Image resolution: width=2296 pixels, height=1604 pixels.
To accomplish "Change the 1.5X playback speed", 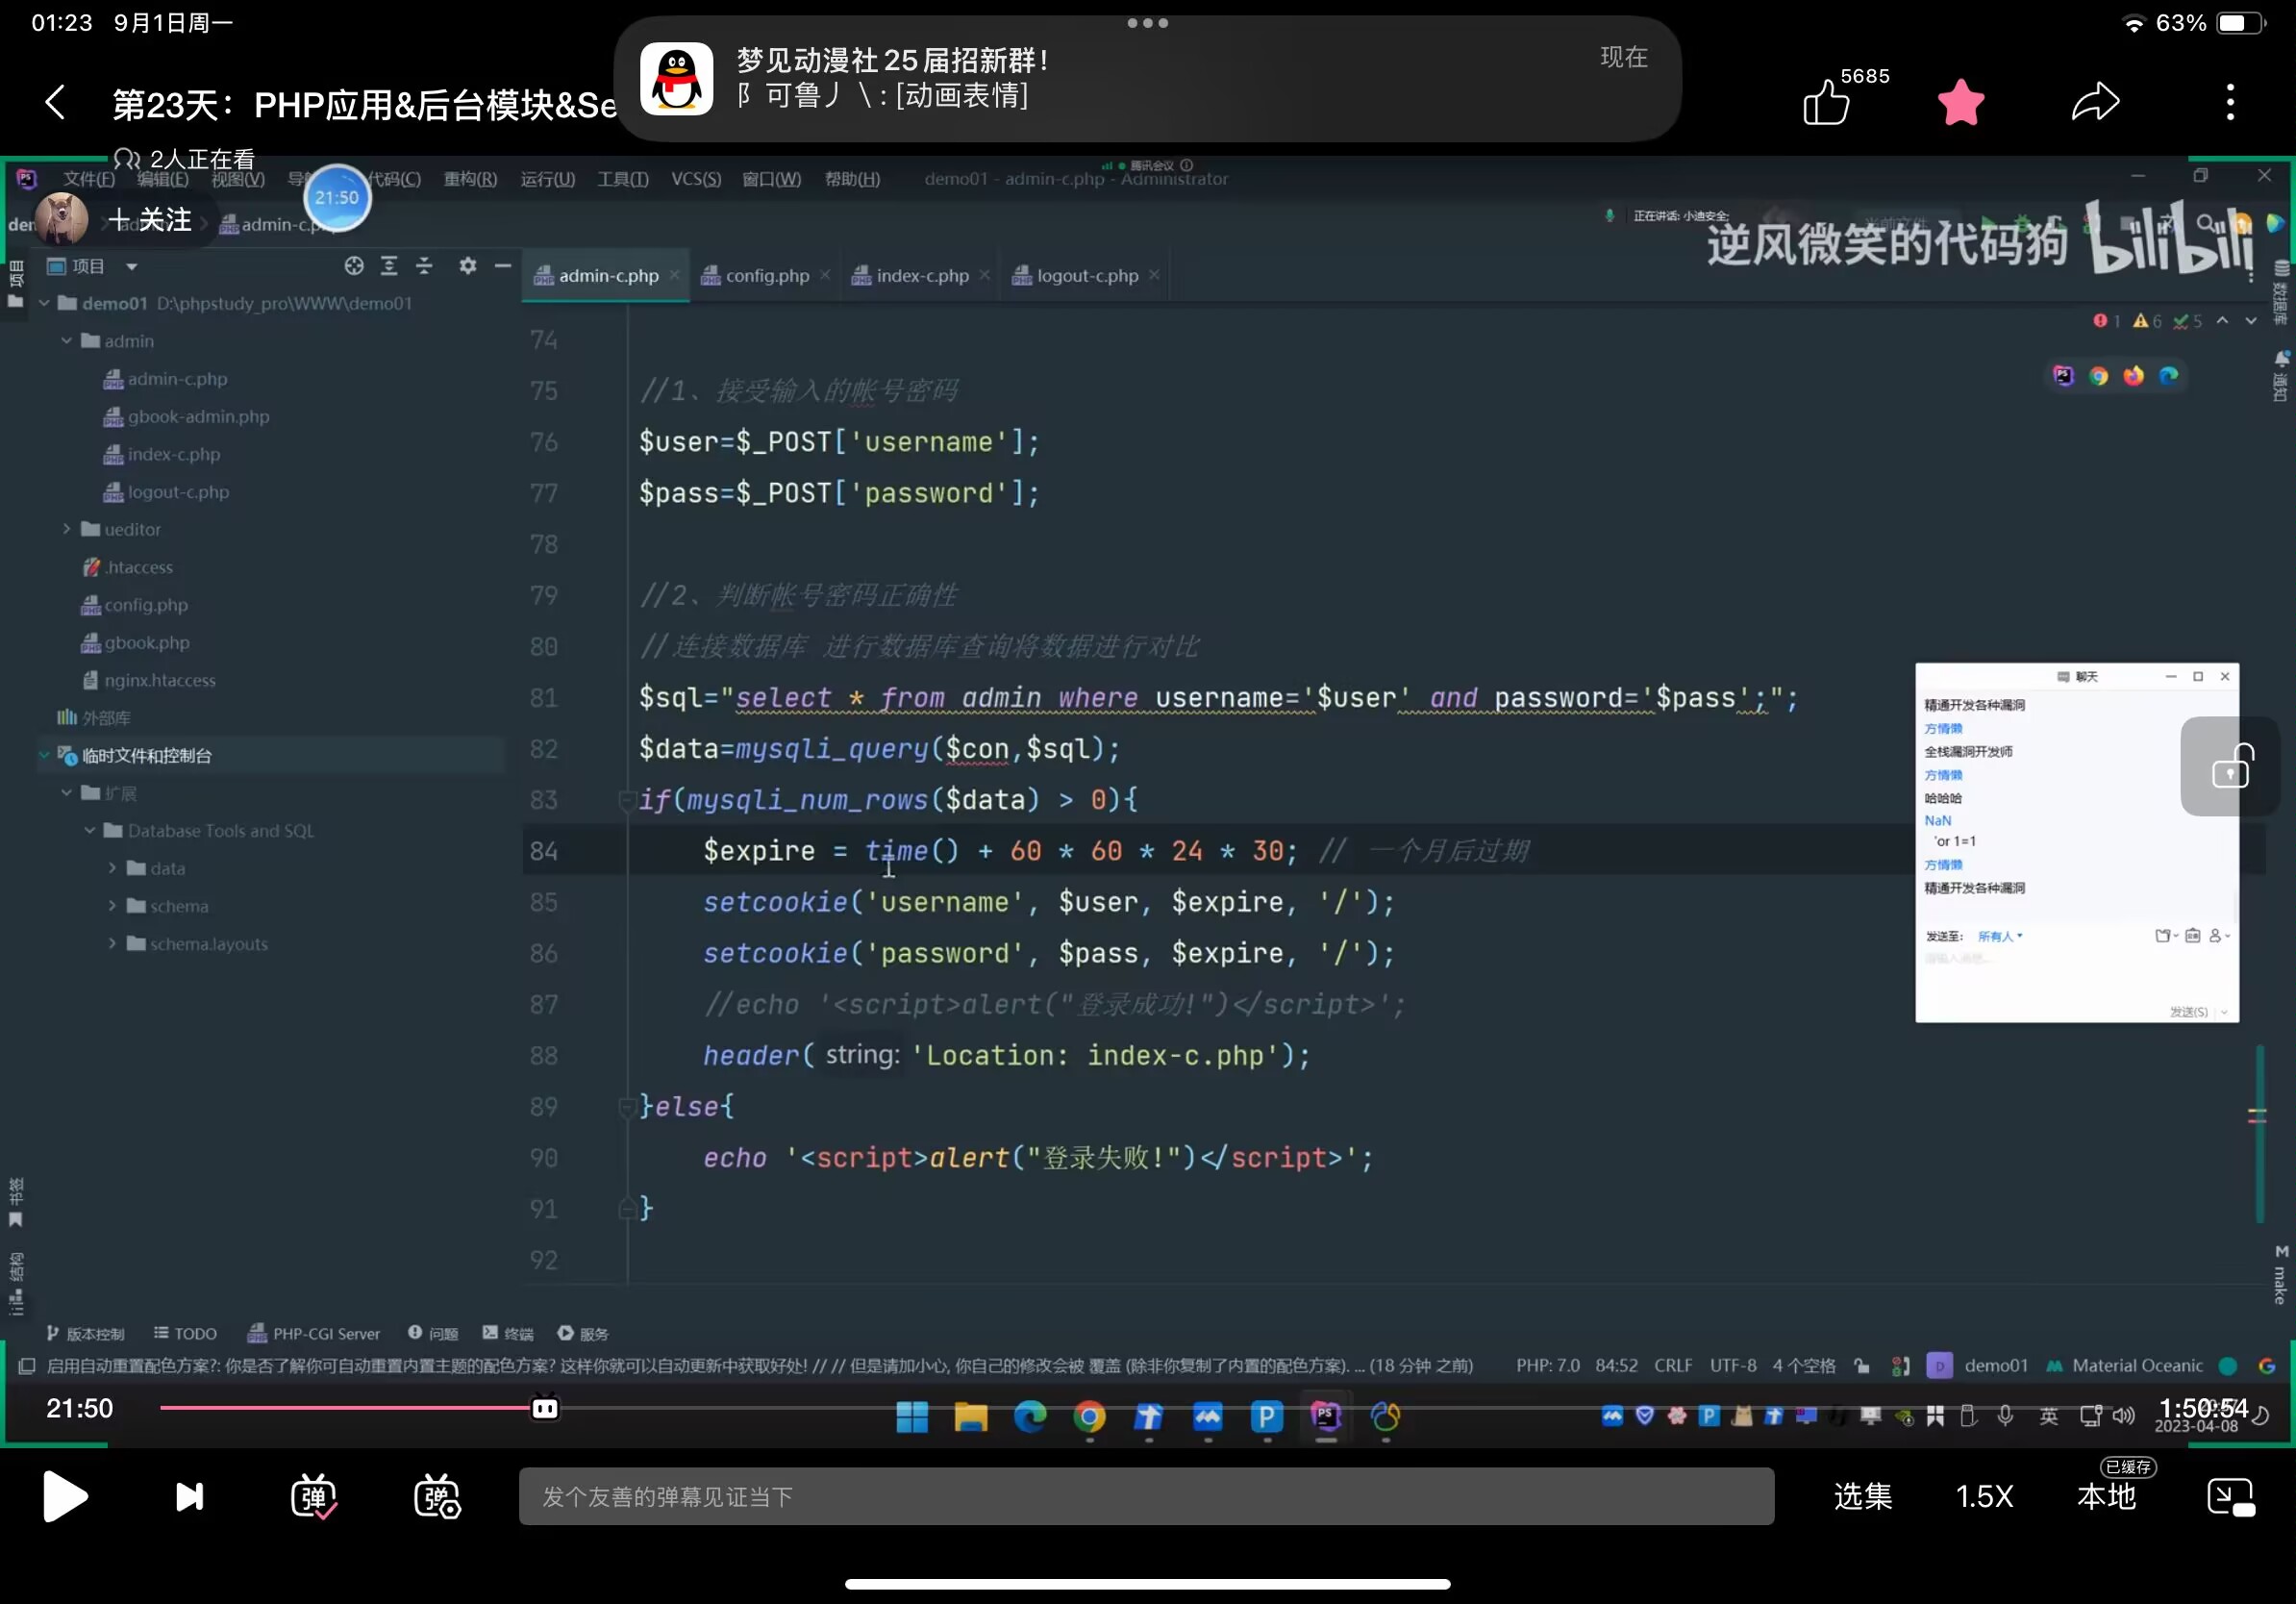I will pos(1984,1496).
